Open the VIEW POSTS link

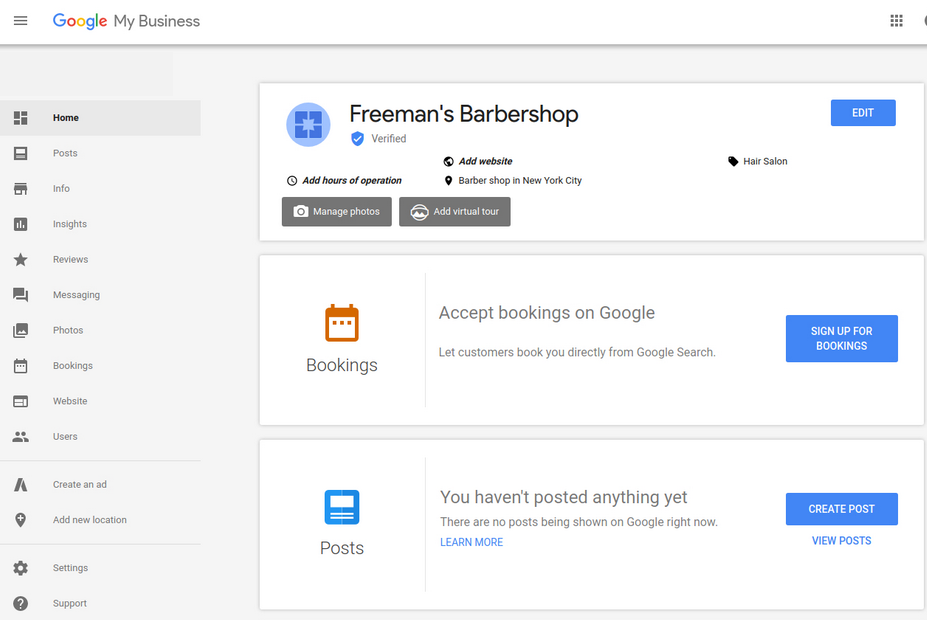(841, 541)
